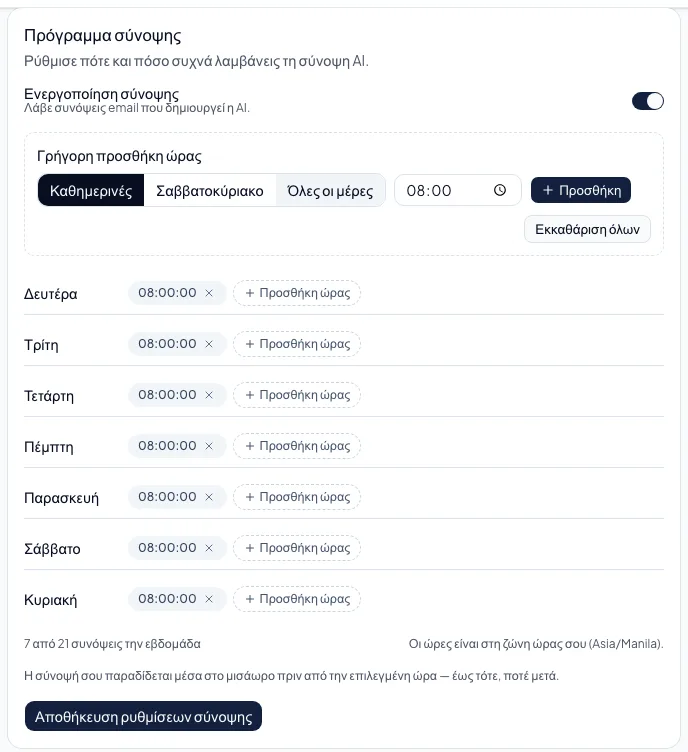
Task: Remove the 08:00:00 time from Δευτέρα
Action: click(x=209, y=293)
